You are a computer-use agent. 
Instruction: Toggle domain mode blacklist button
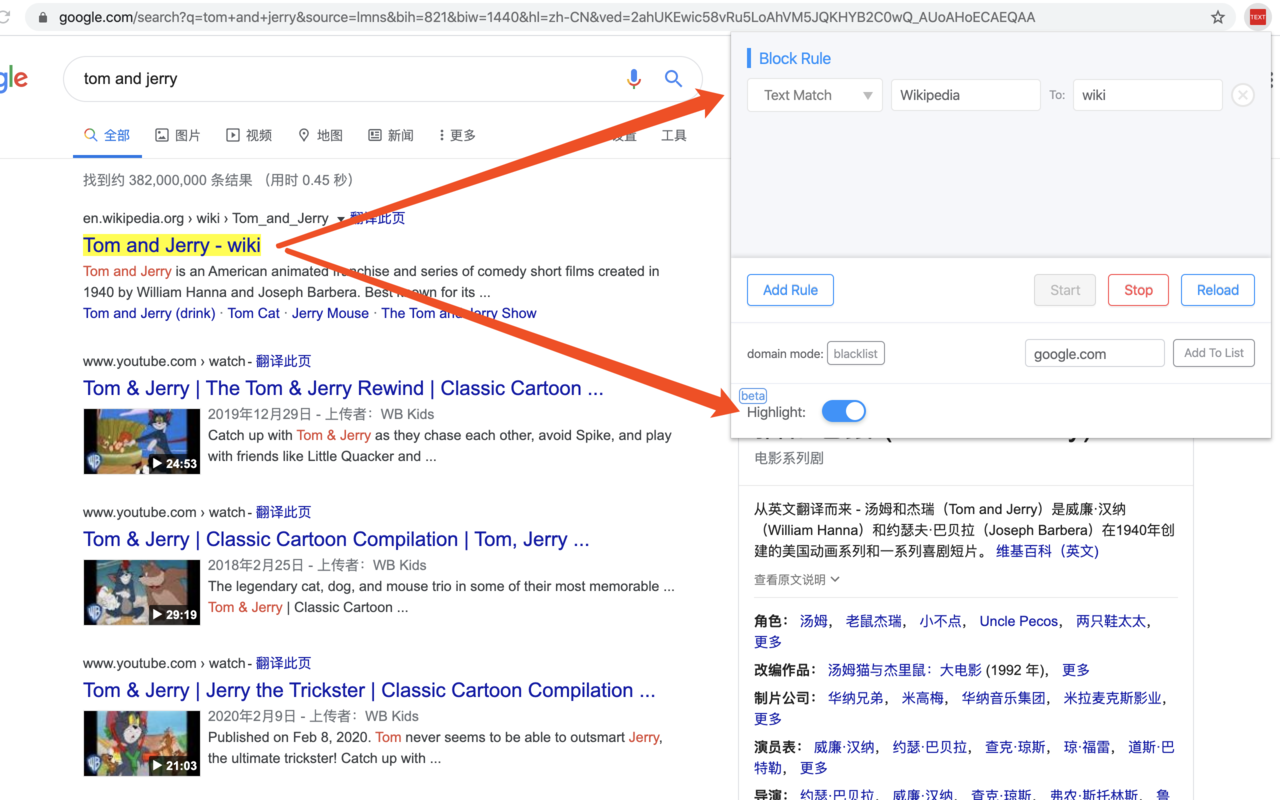pos(856,353)
